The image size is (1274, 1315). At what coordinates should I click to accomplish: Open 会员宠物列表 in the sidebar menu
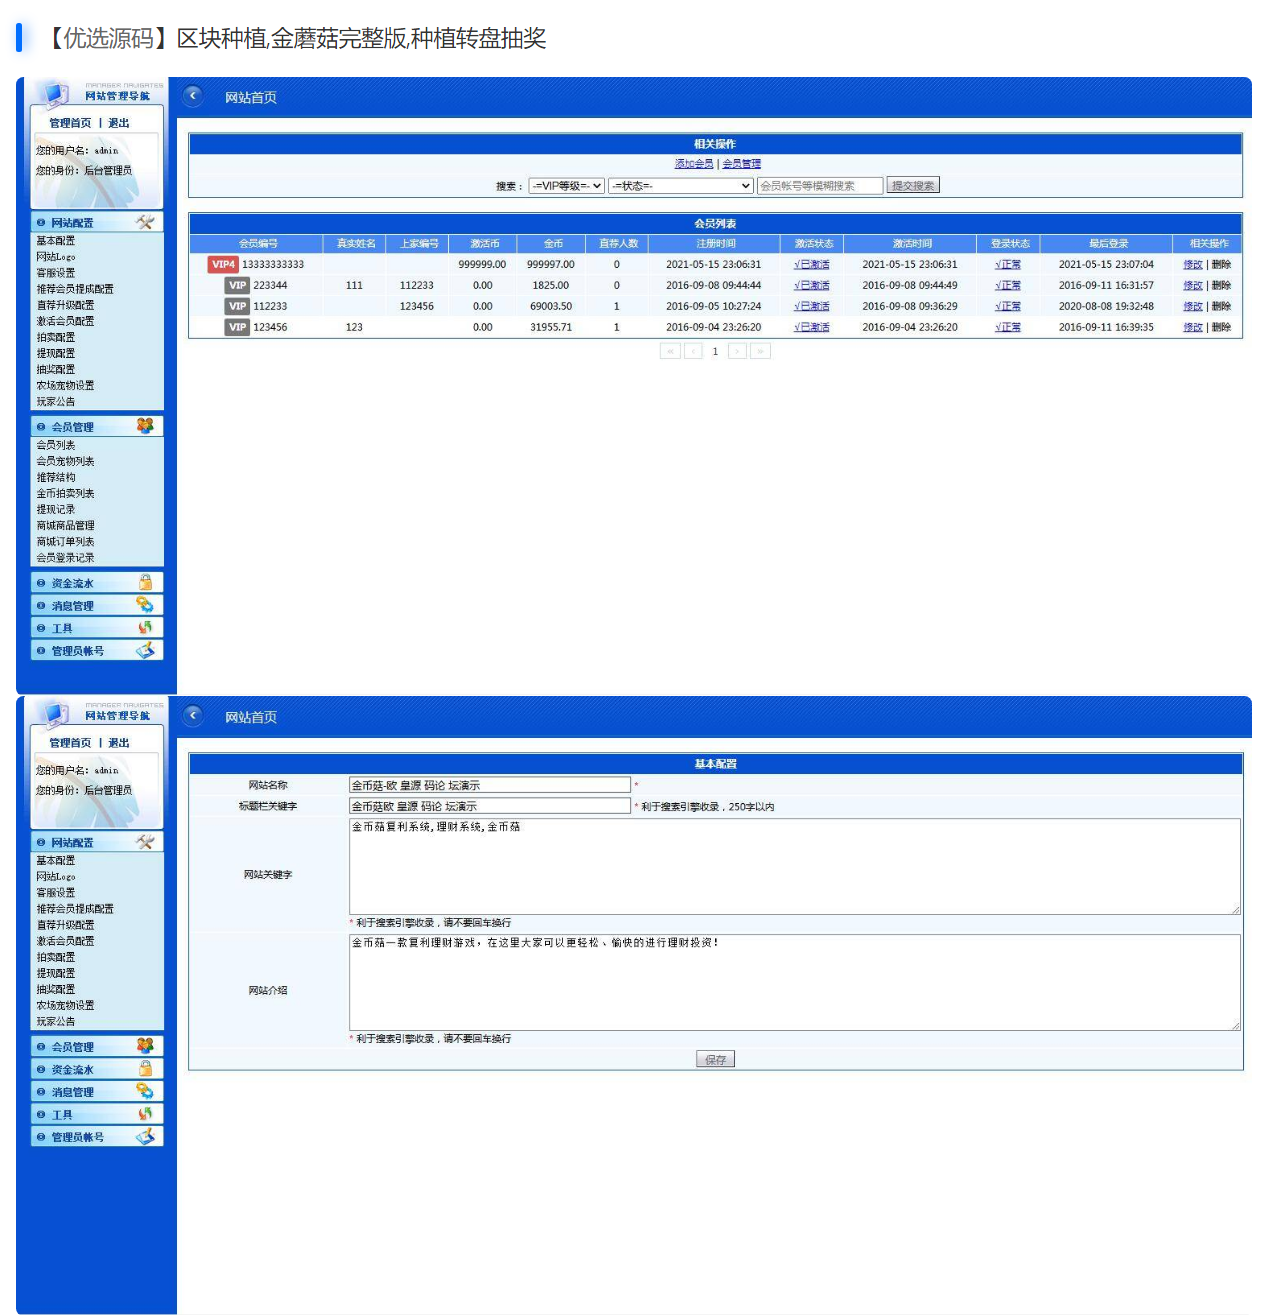click(x=65, y=461)
